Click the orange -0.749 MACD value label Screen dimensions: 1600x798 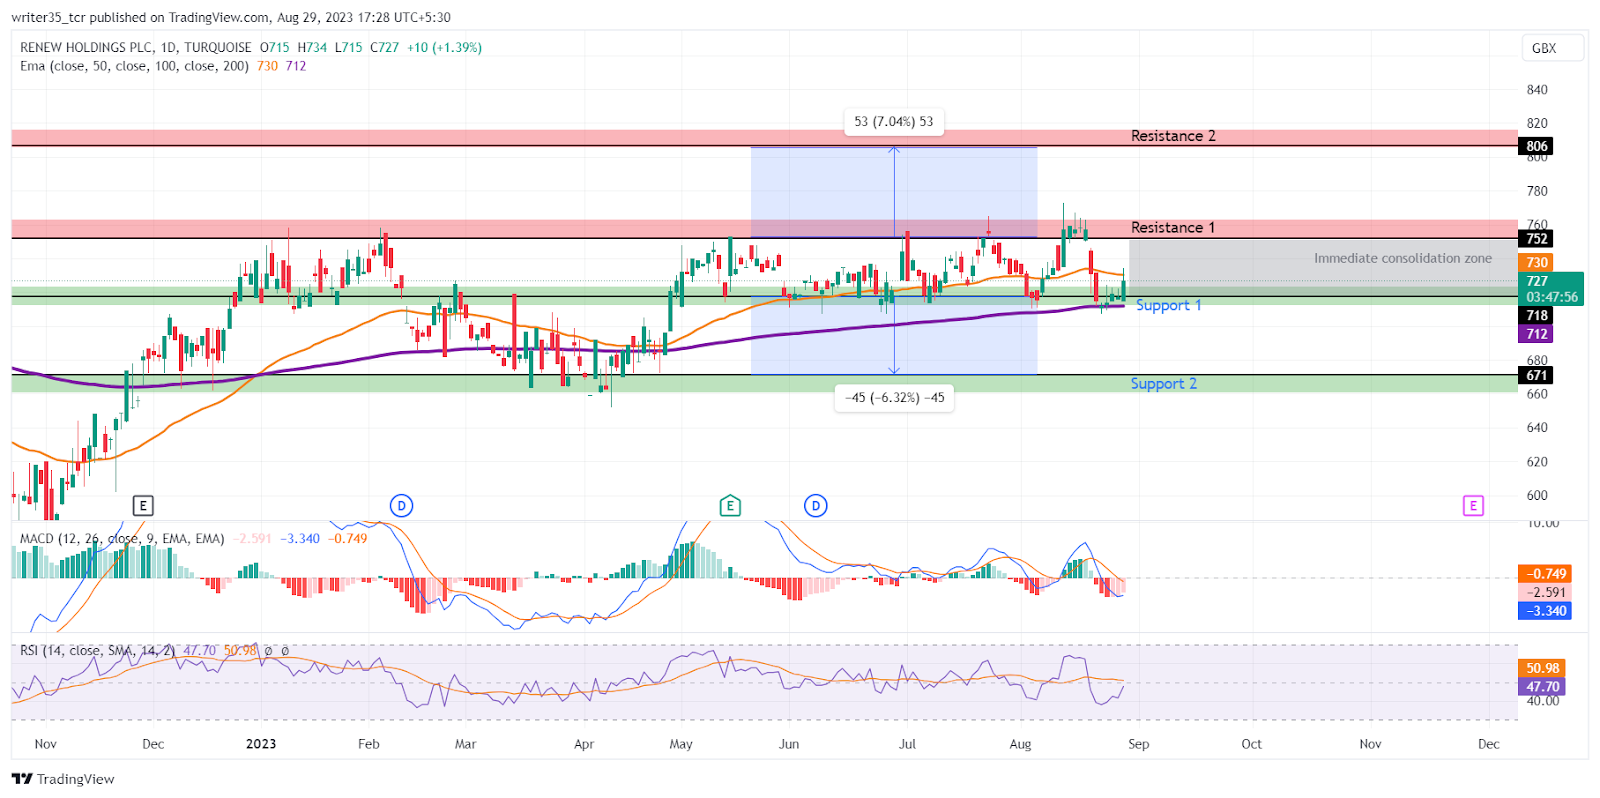click(1546, 574)
